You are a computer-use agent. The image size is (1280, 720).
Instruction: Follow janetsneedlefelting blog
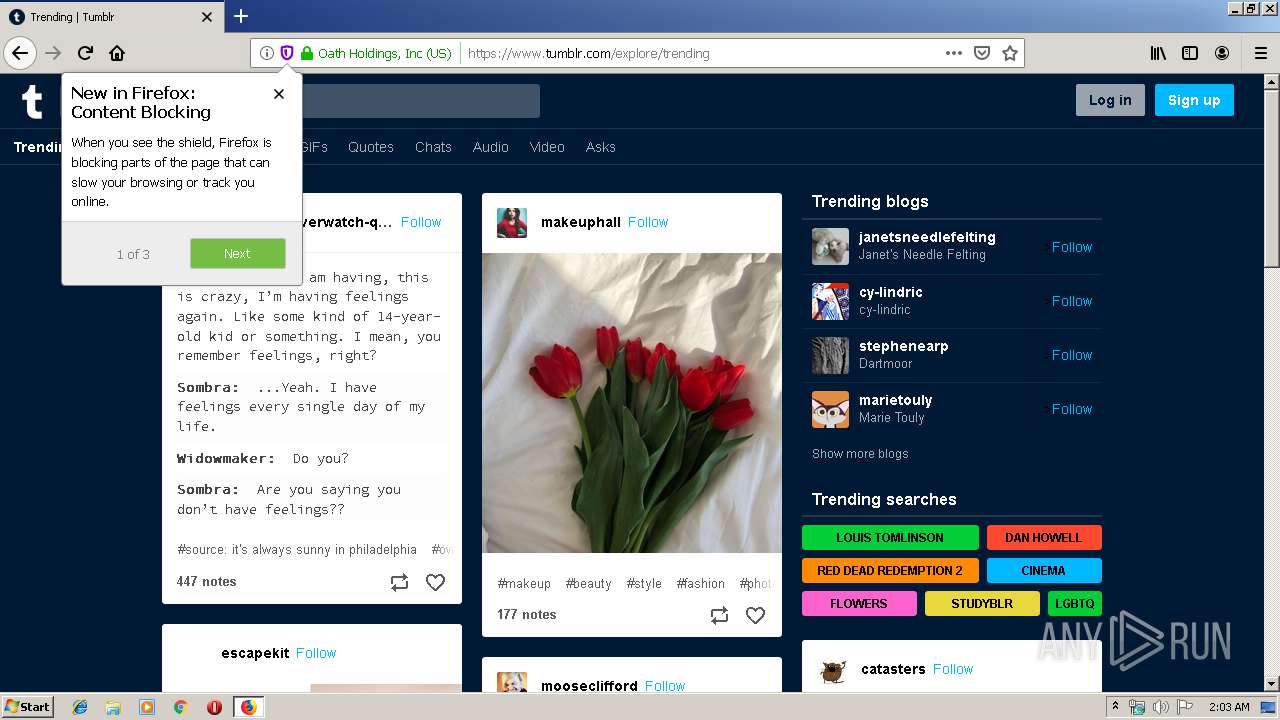(x=1071, y=247)
